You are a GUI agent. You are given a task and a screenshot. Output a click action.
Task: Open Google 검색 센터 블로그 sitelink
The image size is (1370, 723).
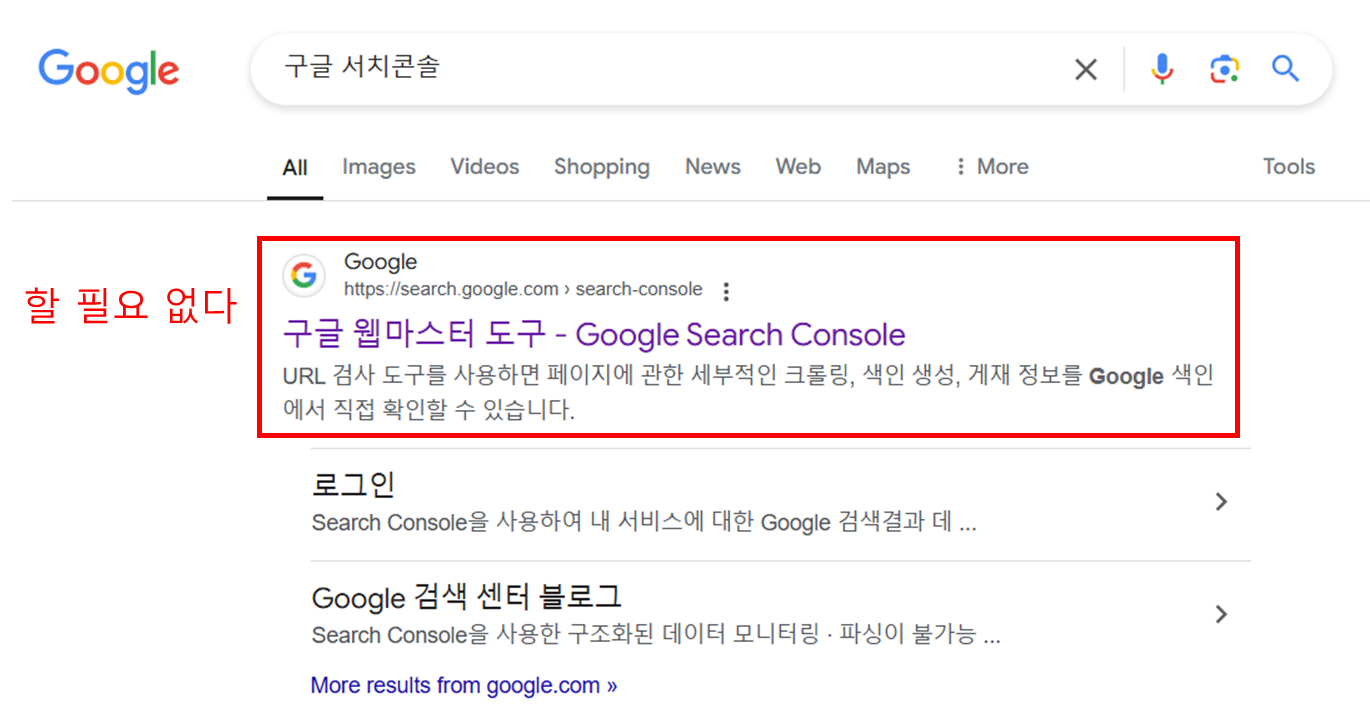click(x=467, y=598)
